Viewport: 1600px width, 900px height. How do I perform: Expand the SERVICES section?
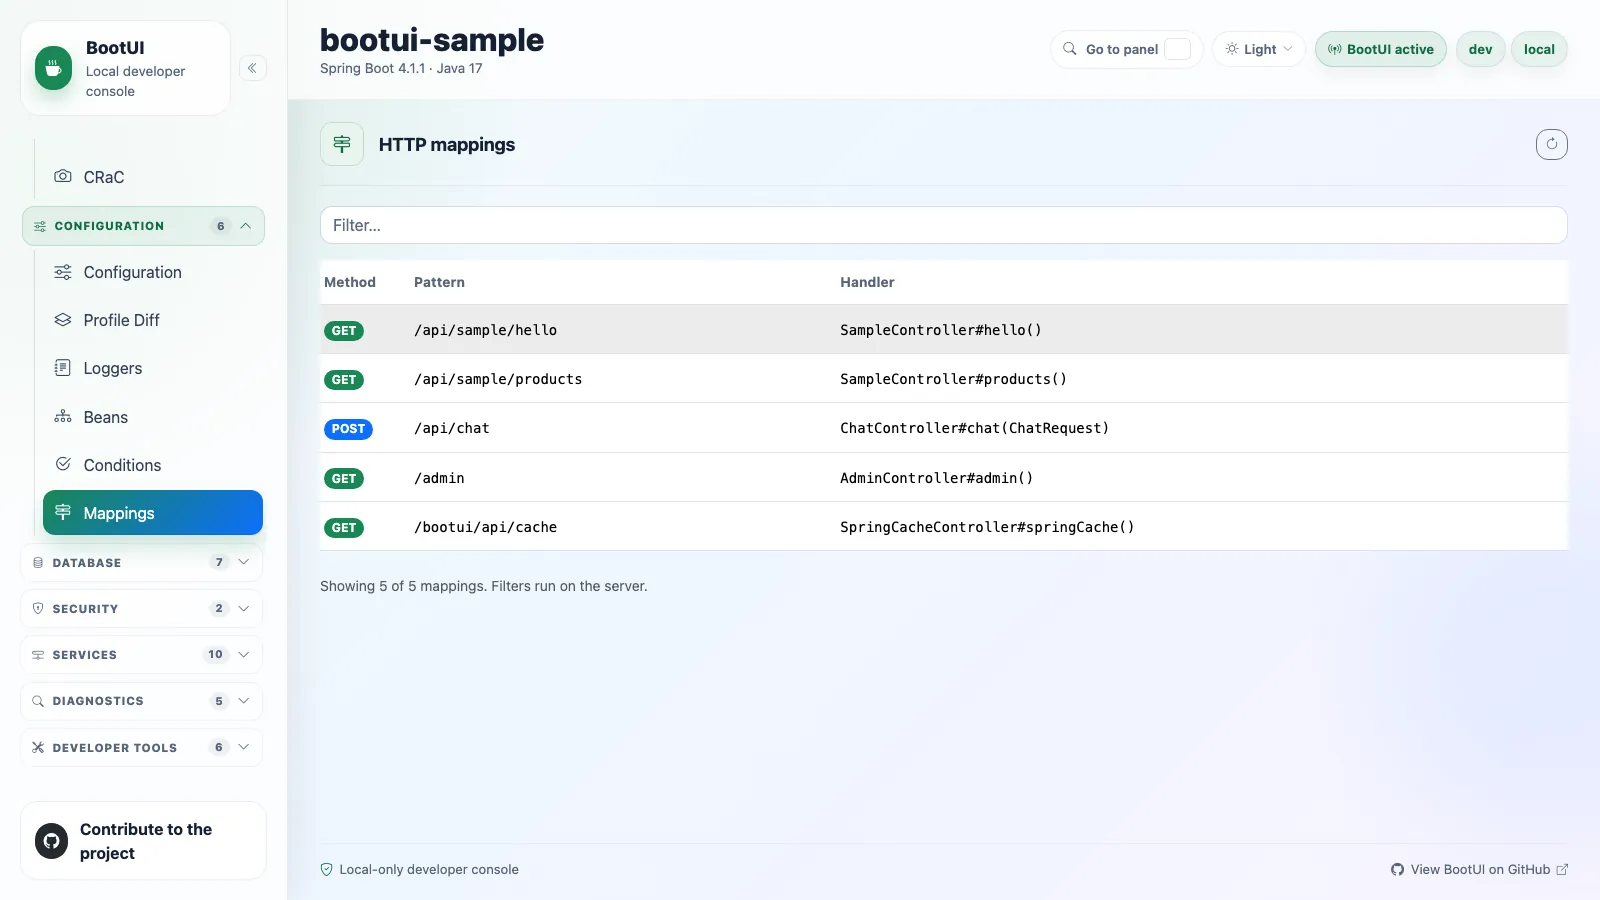click(141, 655)
